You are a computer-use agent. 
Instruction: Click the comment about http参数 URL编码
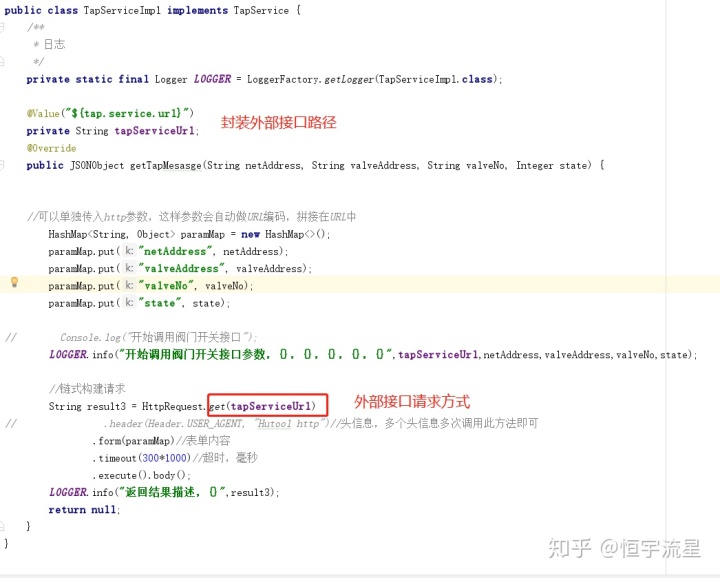pyautogui.click(x=191, y=216)
